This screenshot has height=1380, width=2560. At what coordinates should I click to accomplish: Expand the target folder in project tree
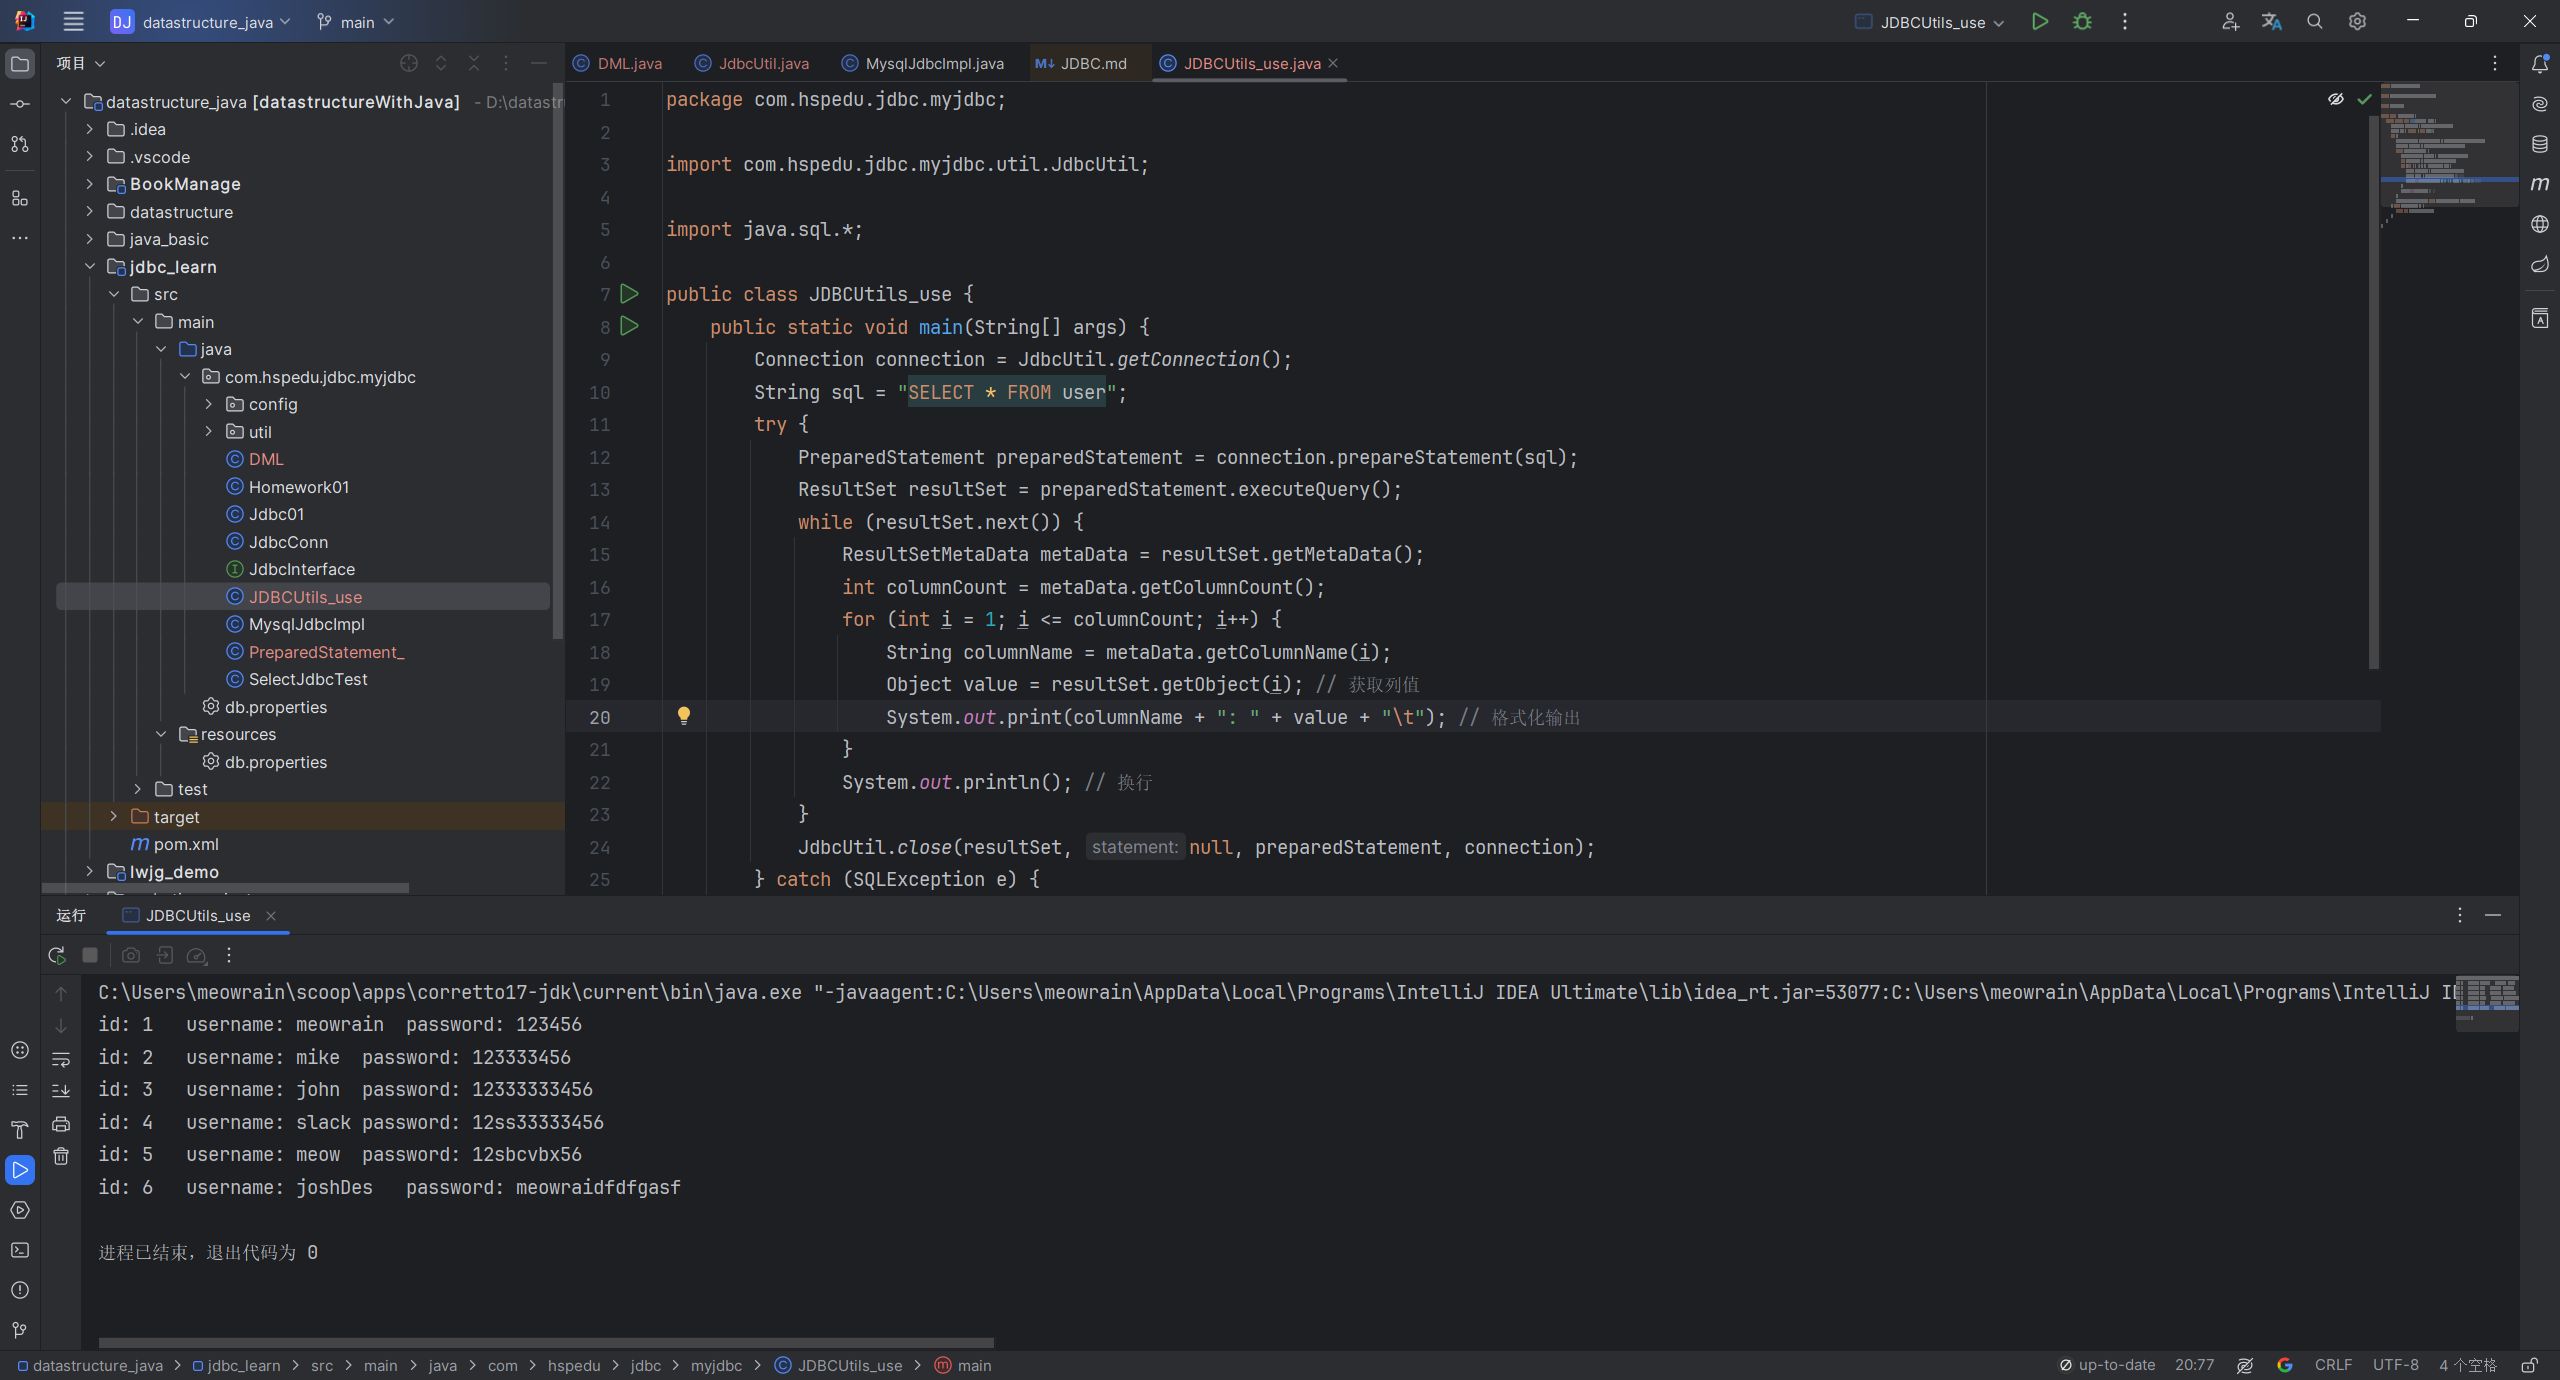pos(114,817)
